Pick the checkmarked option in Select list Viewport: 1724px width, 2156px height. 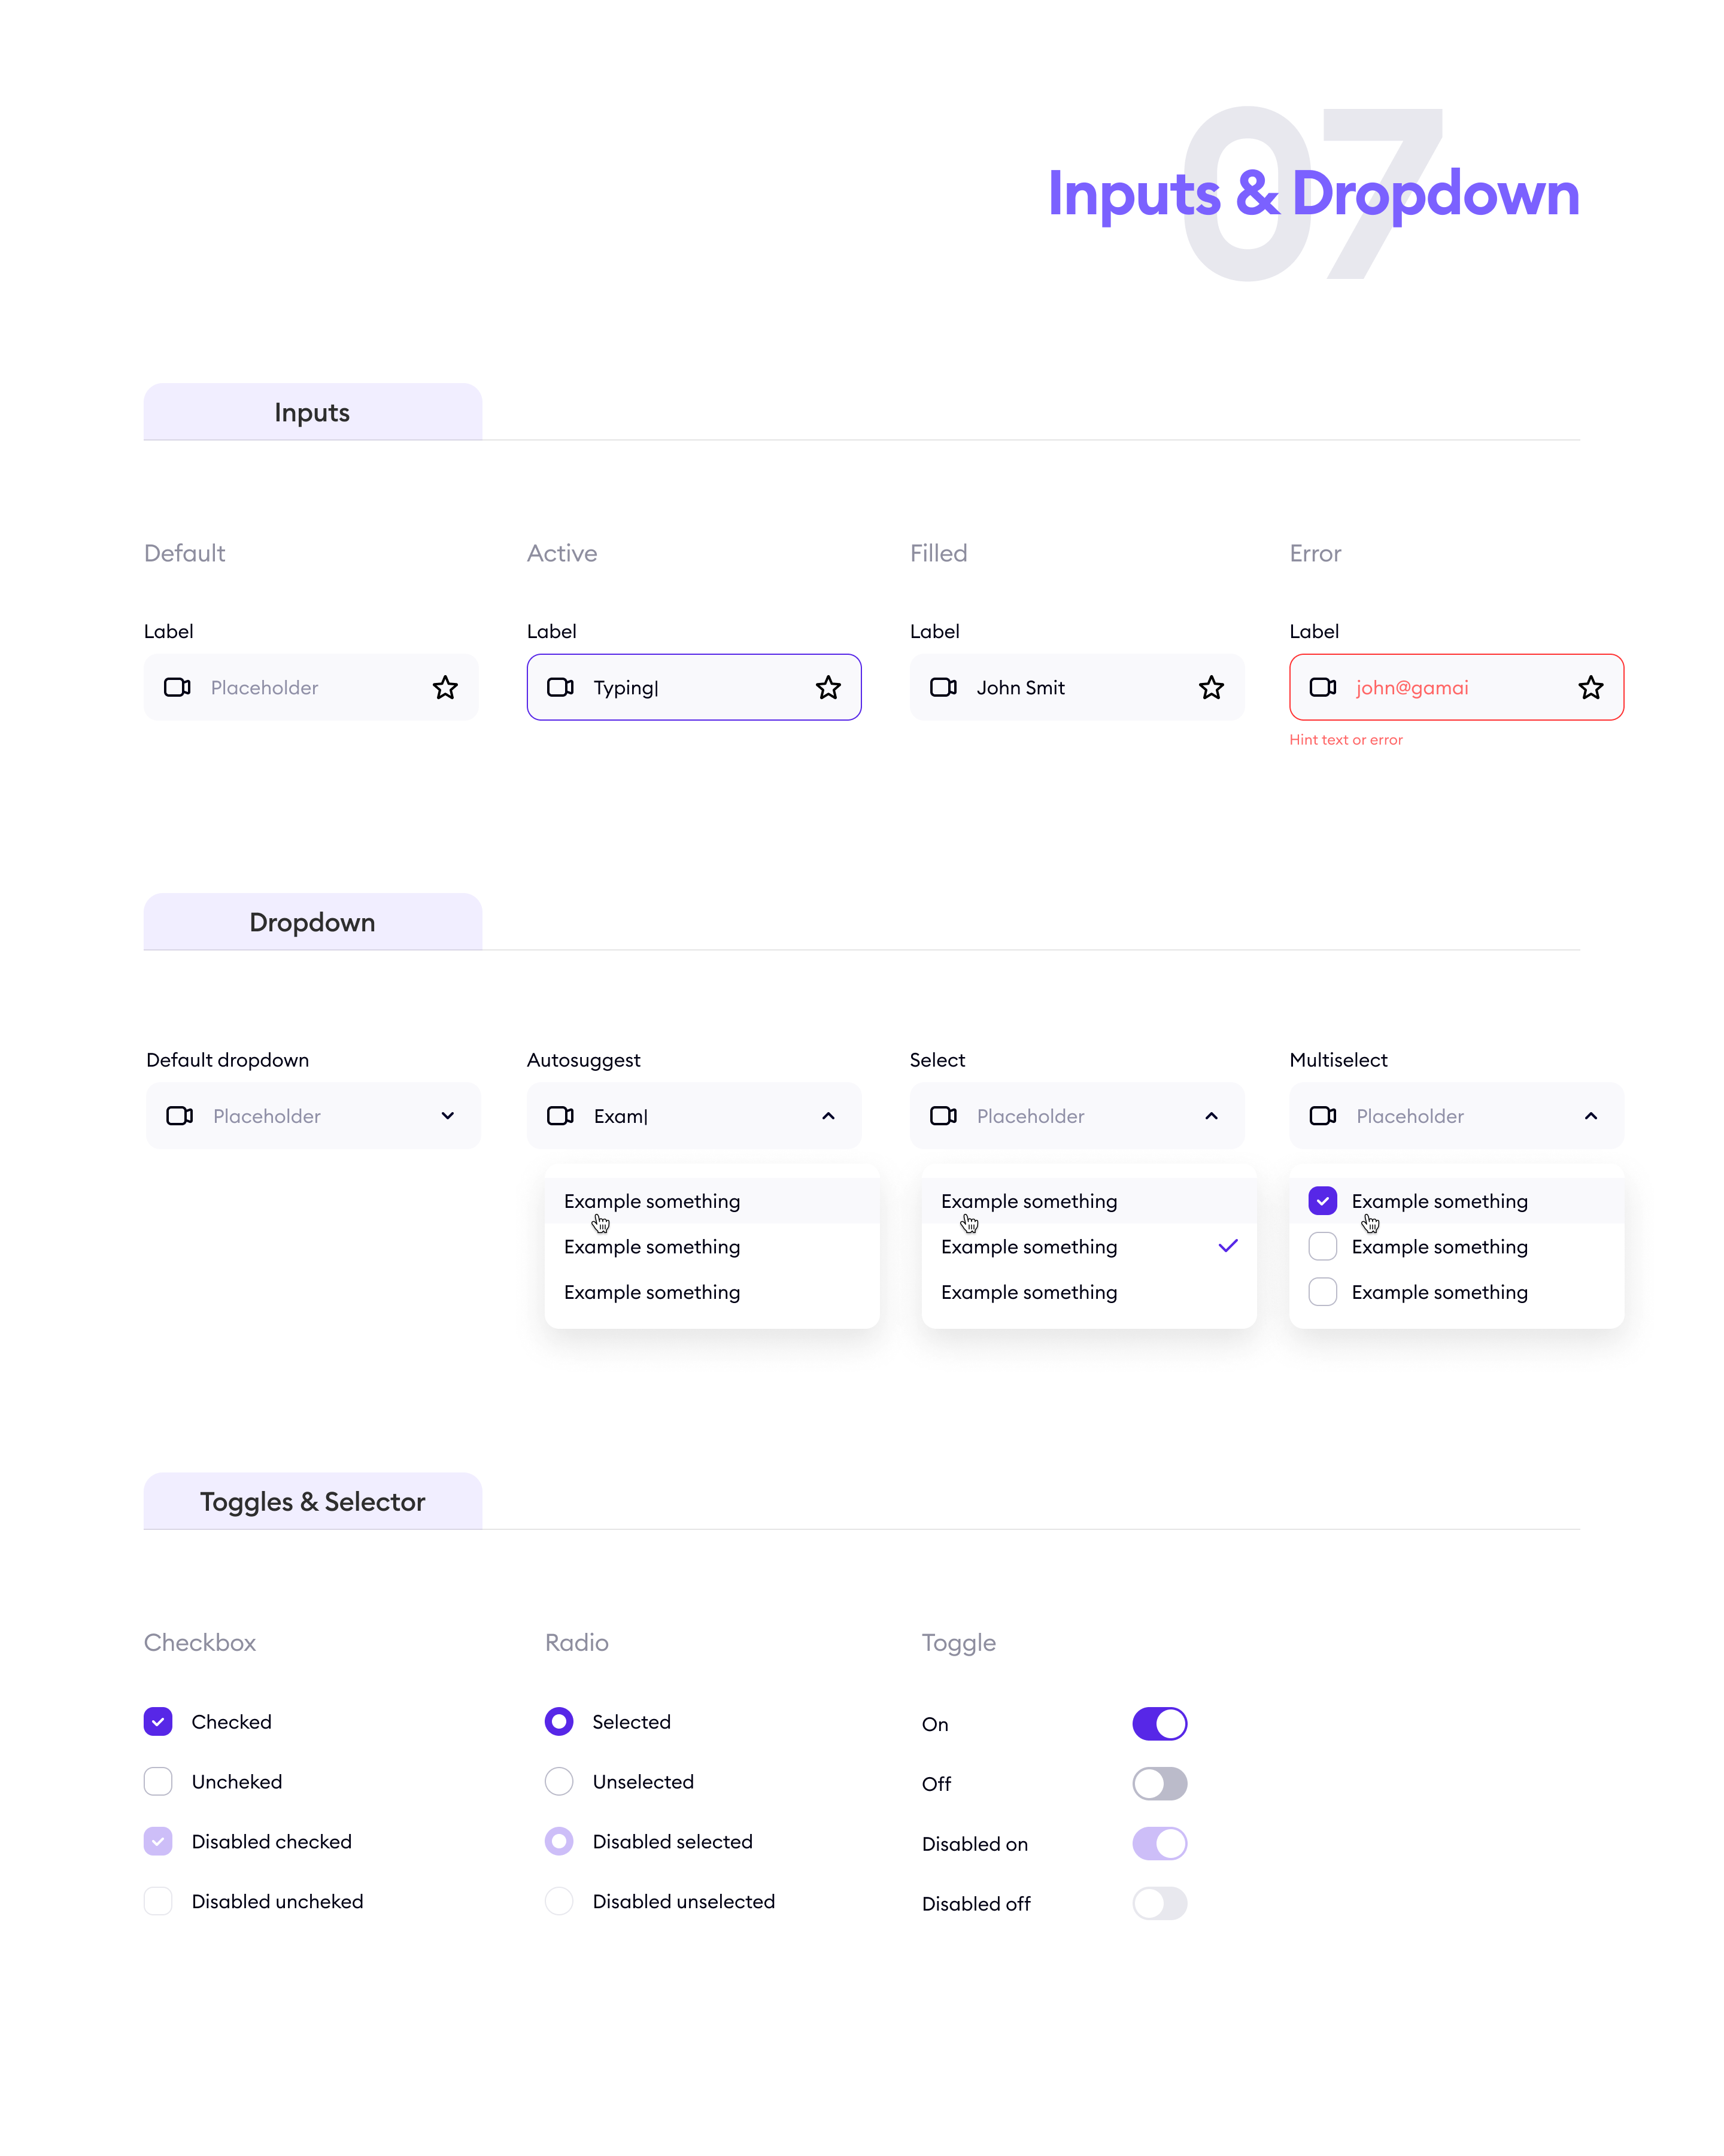1030,1247
